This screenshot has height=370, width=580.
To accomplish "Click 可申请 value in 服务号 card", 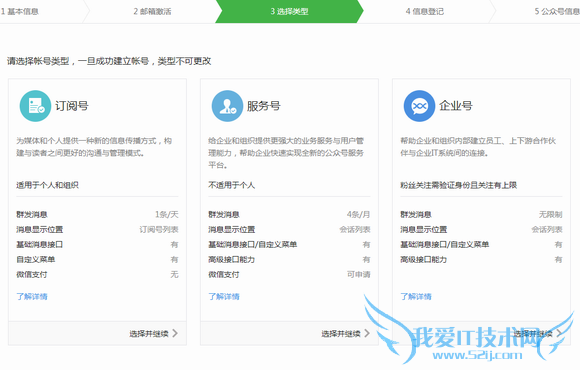I will click(x=358, y=274).
